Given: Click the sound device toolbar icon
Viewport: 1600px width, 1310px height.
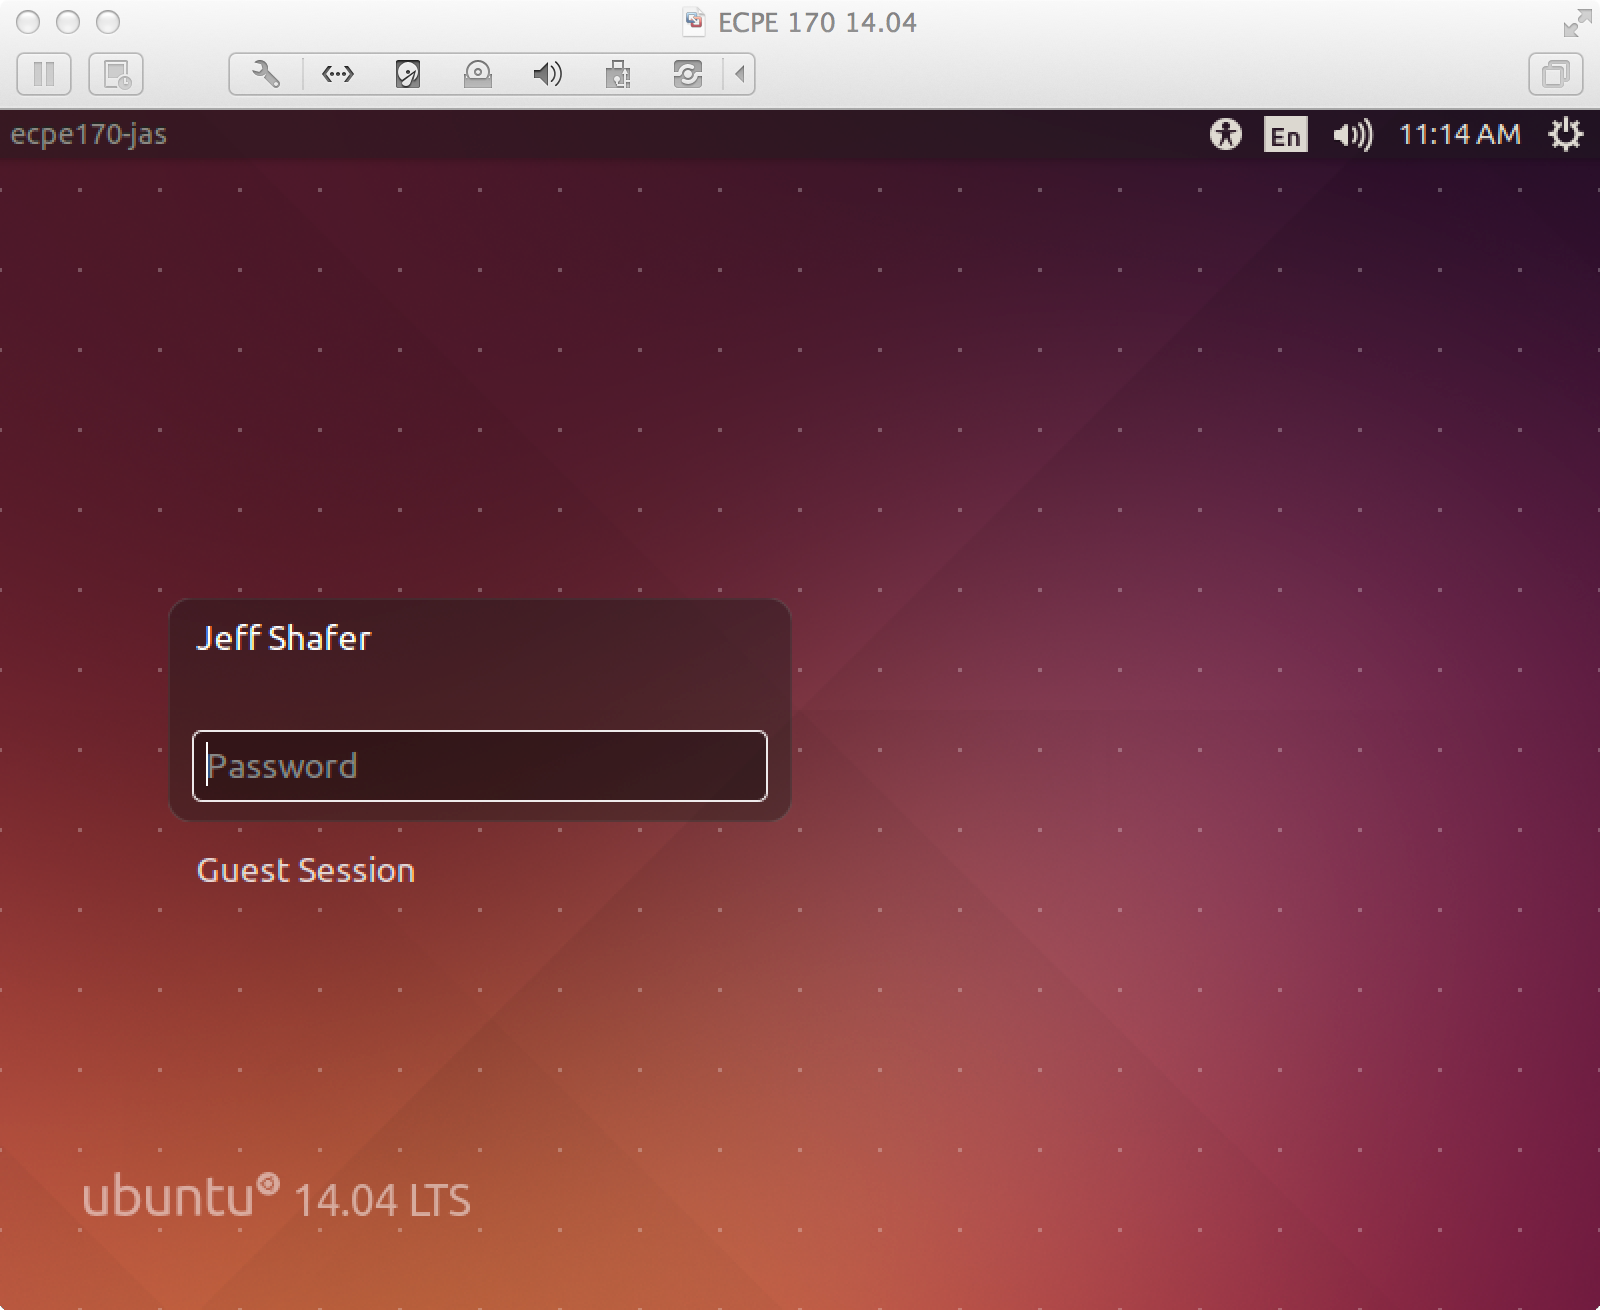Looking at the screenshot, I should [547, 74].
